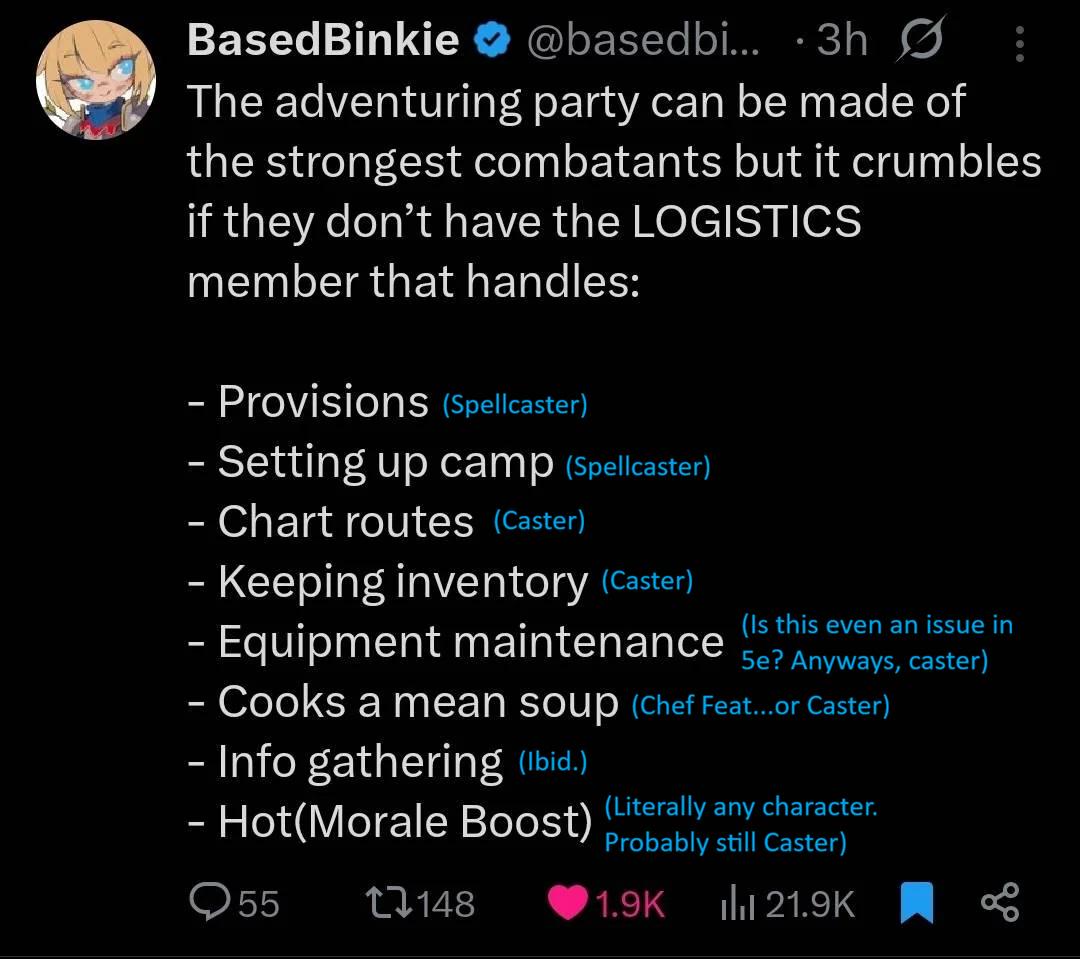Click the 3h timestamp link
Screen dimensions: 1080x959
tap(841, 40)
